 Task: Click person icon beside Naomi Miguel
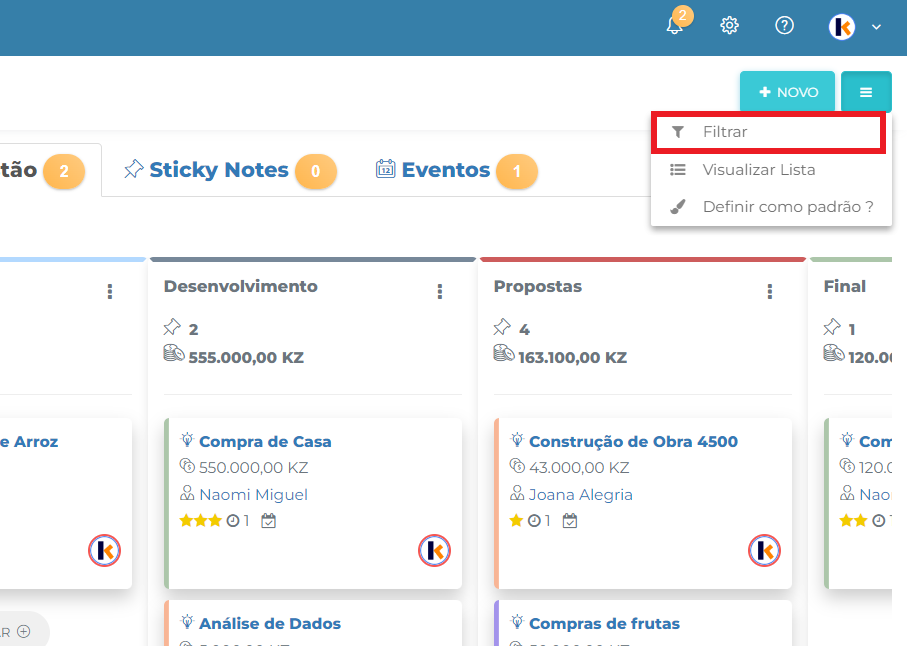pos(187,493)
